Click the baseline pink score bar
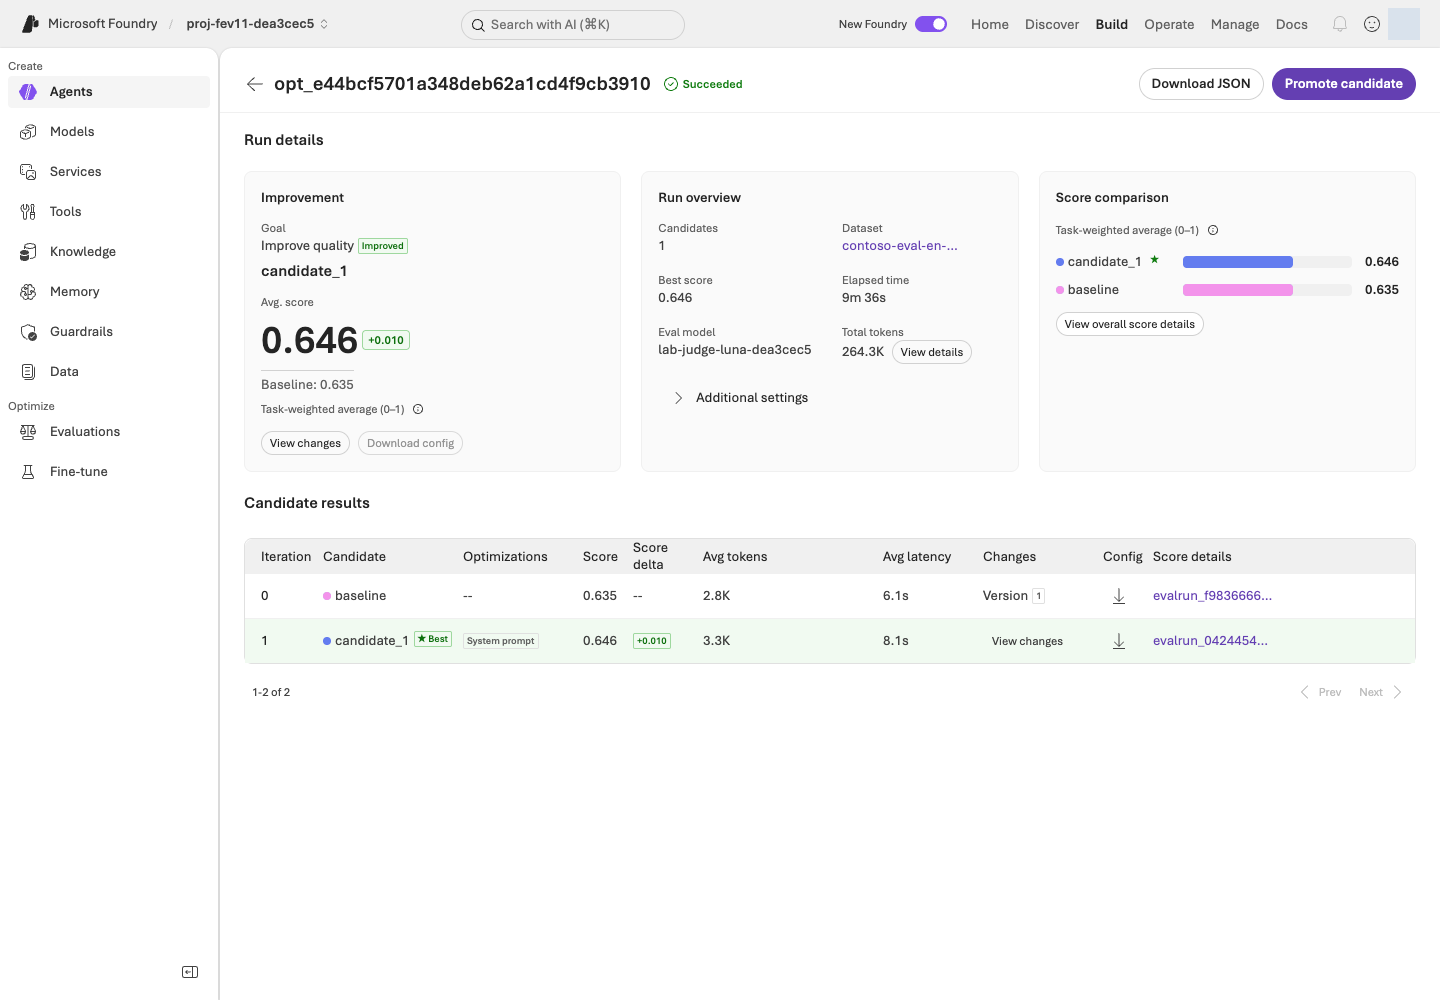The height and width of the screenshot is (1000, 1440). pos(1238,290)
